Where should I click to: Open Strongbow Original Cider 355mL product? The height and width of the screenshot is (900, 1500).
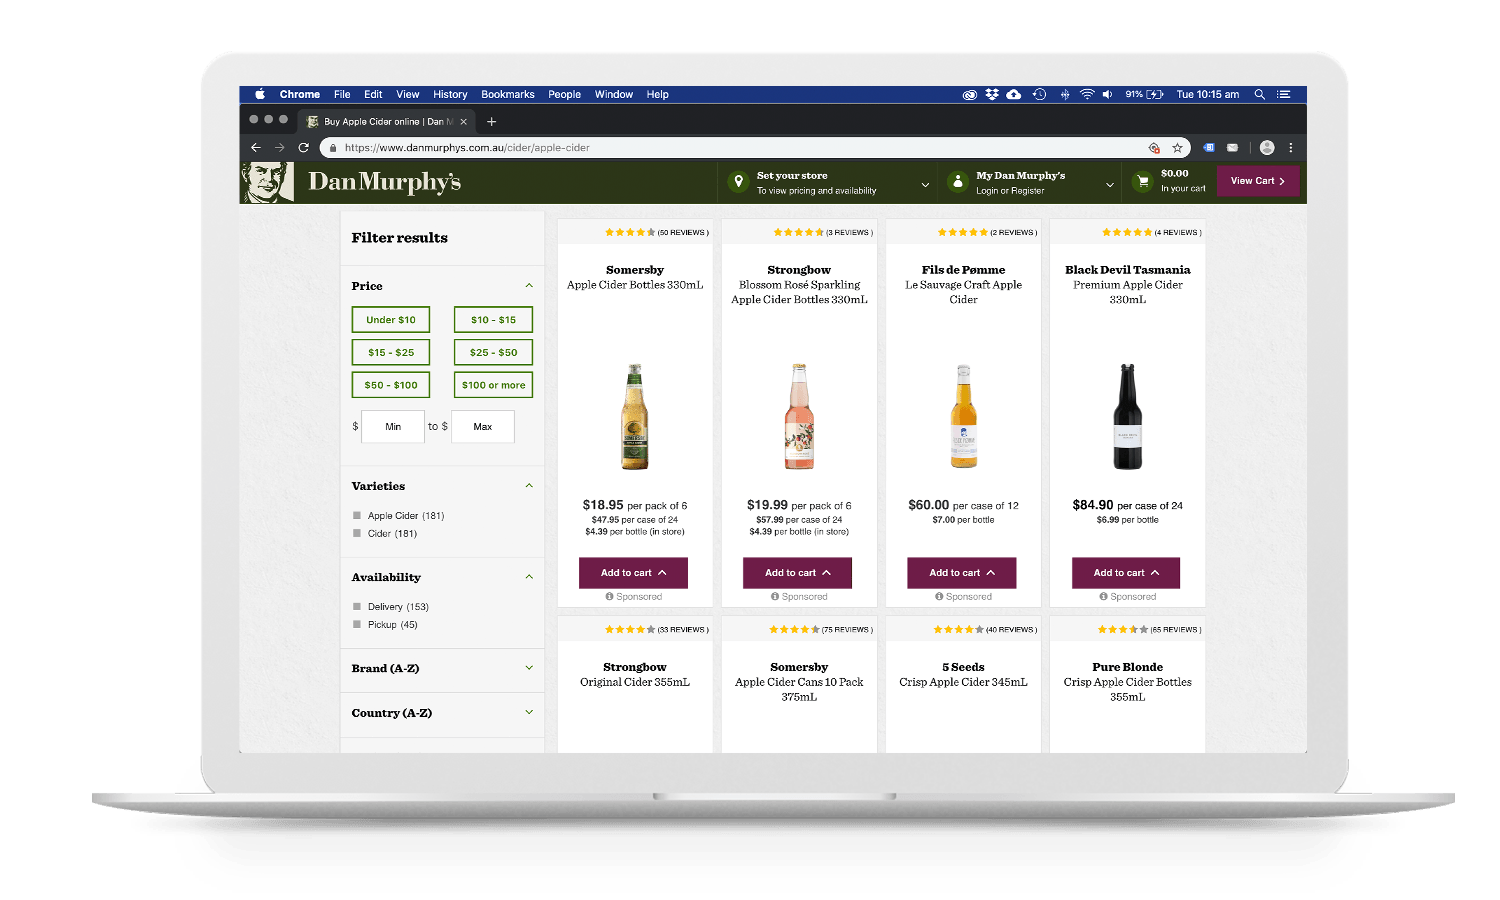[635, 674]
